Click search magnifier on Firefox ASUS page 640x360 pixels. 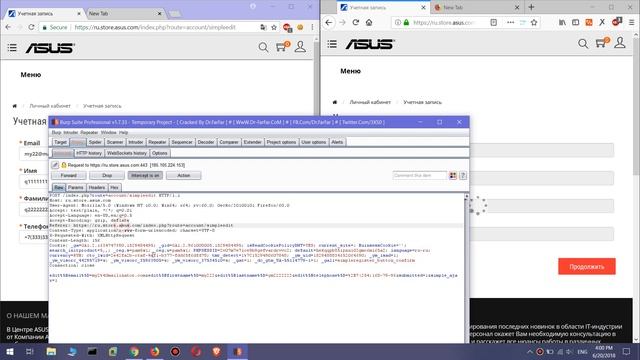point(583,43)
